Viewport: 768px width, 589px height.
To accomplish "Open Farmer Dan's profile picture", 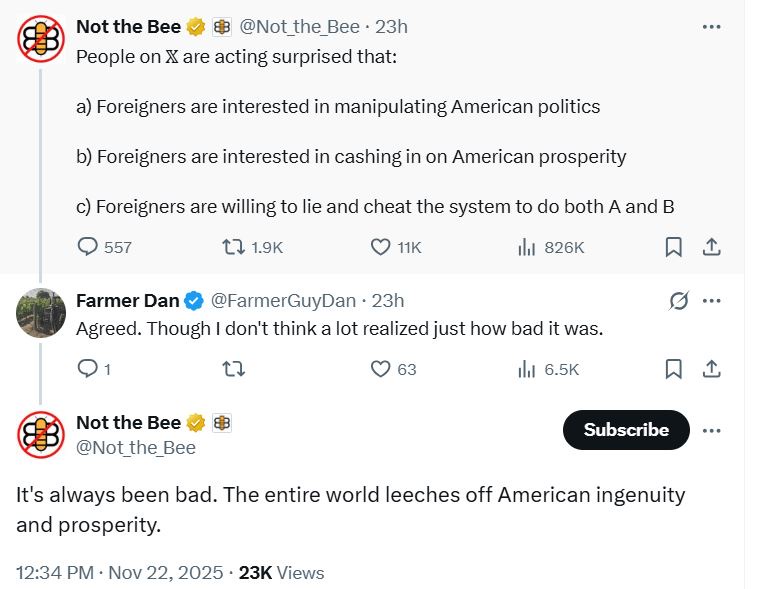I will tap(42, 313).
